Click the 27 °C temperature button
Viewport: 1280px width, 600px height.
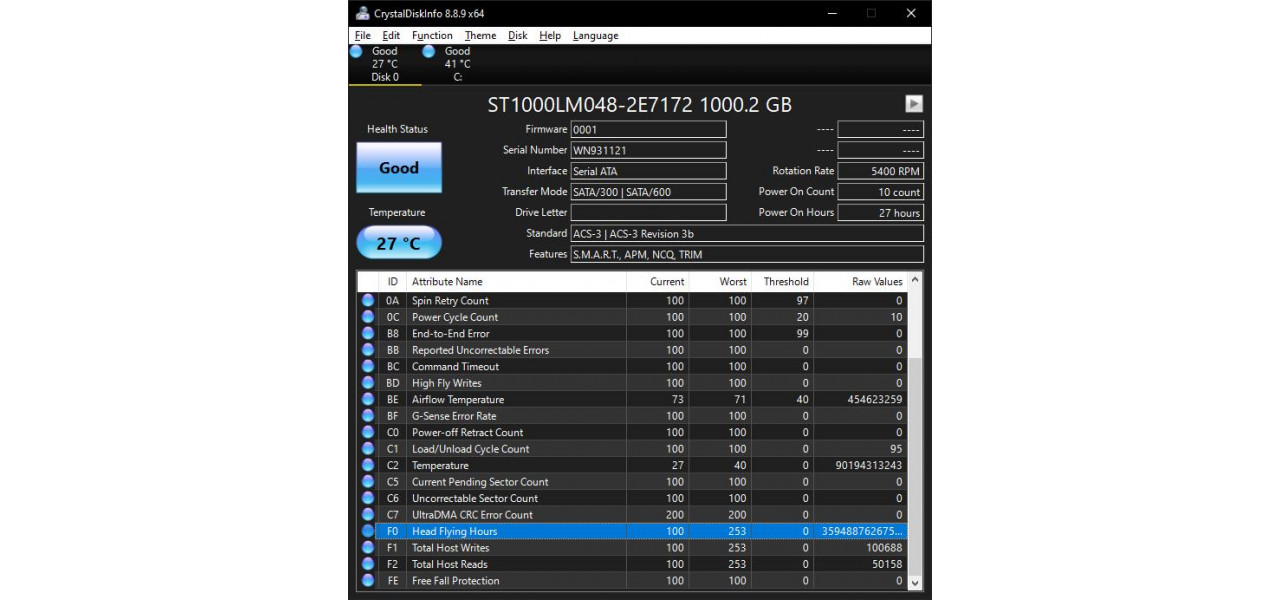[399, 243]
